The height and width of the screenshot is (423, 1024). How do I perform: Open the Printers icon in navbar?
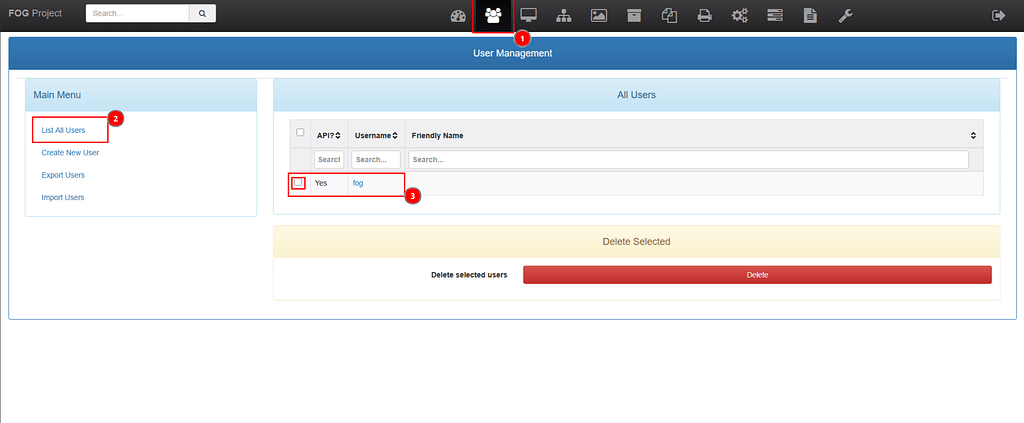(x=704, y=15)
